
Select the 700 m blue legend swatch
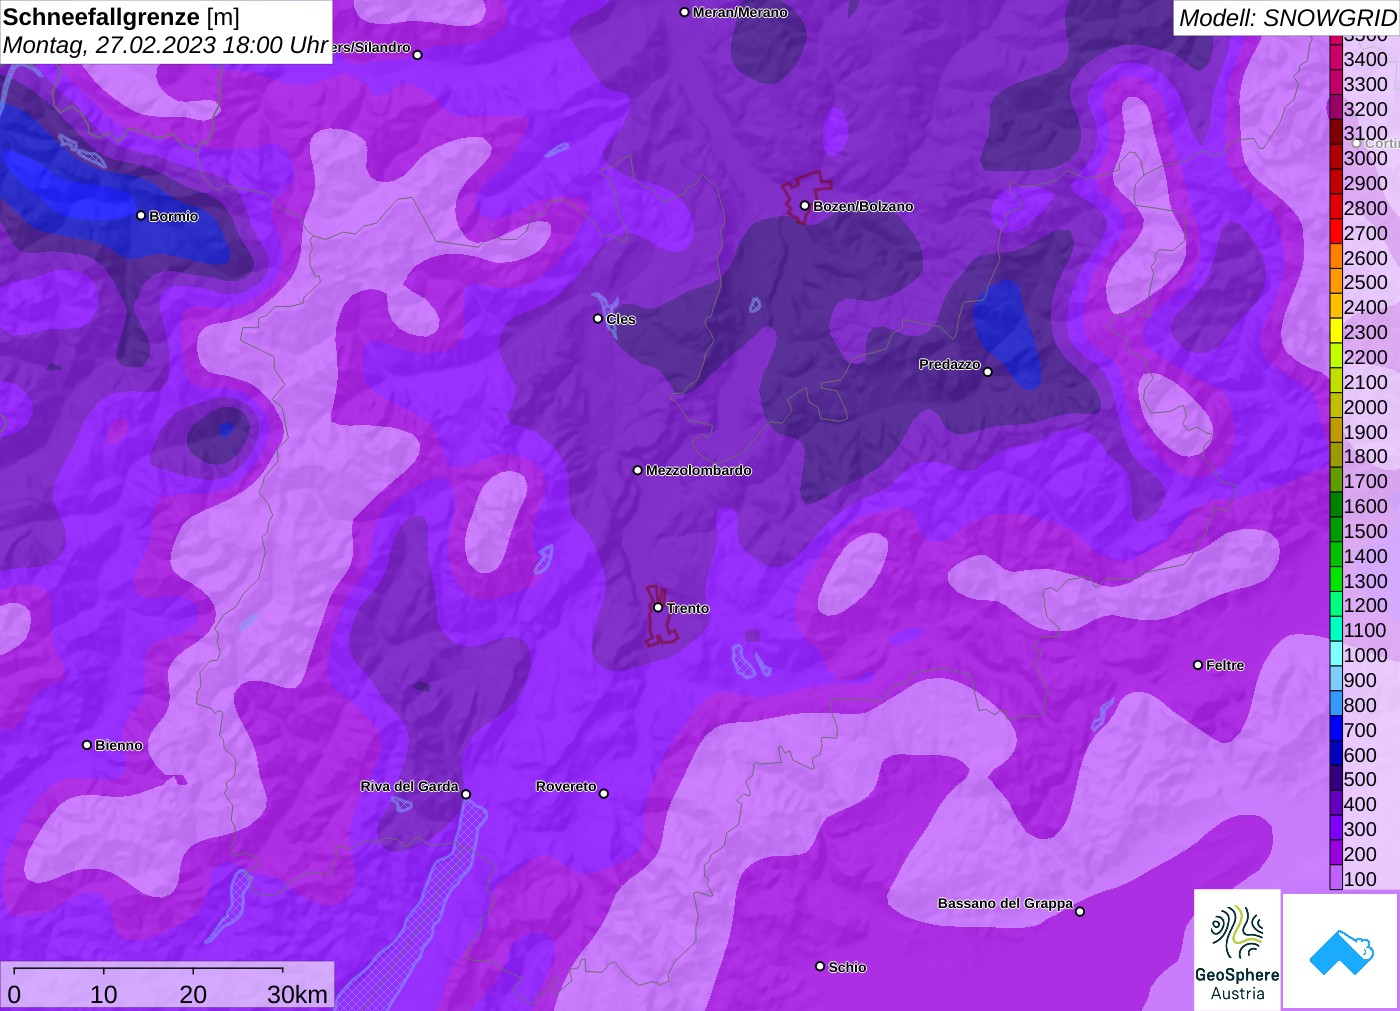(1336, 730)
